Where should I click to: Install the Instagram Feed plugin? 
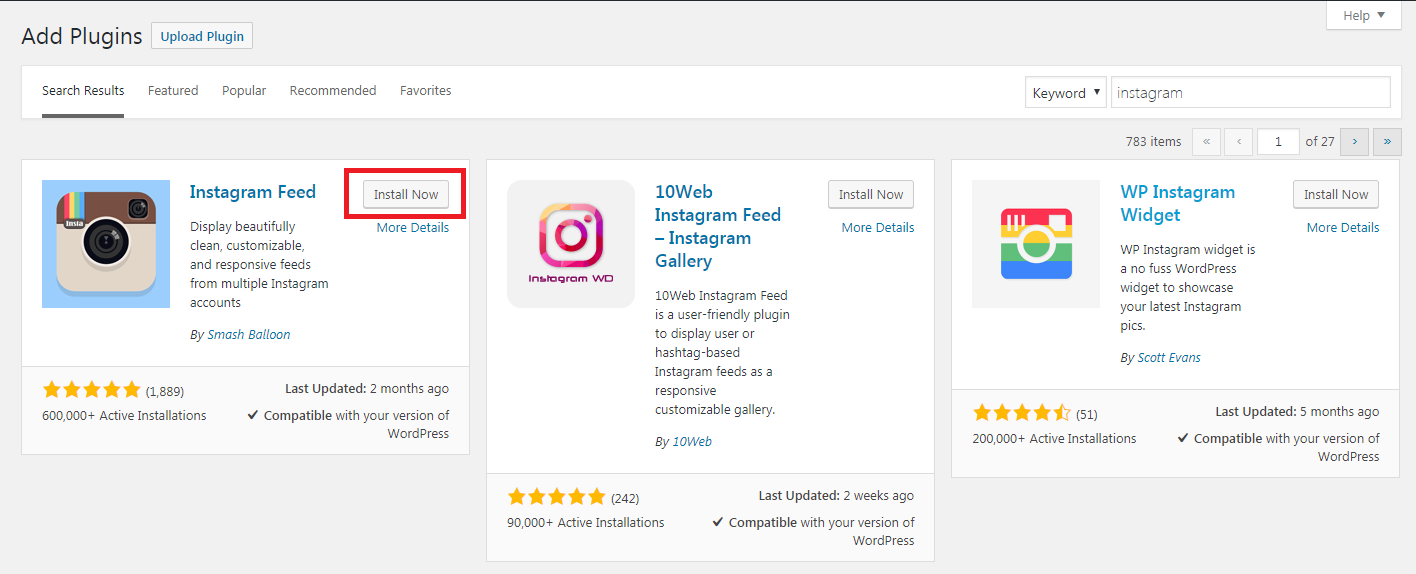(406, 195)
